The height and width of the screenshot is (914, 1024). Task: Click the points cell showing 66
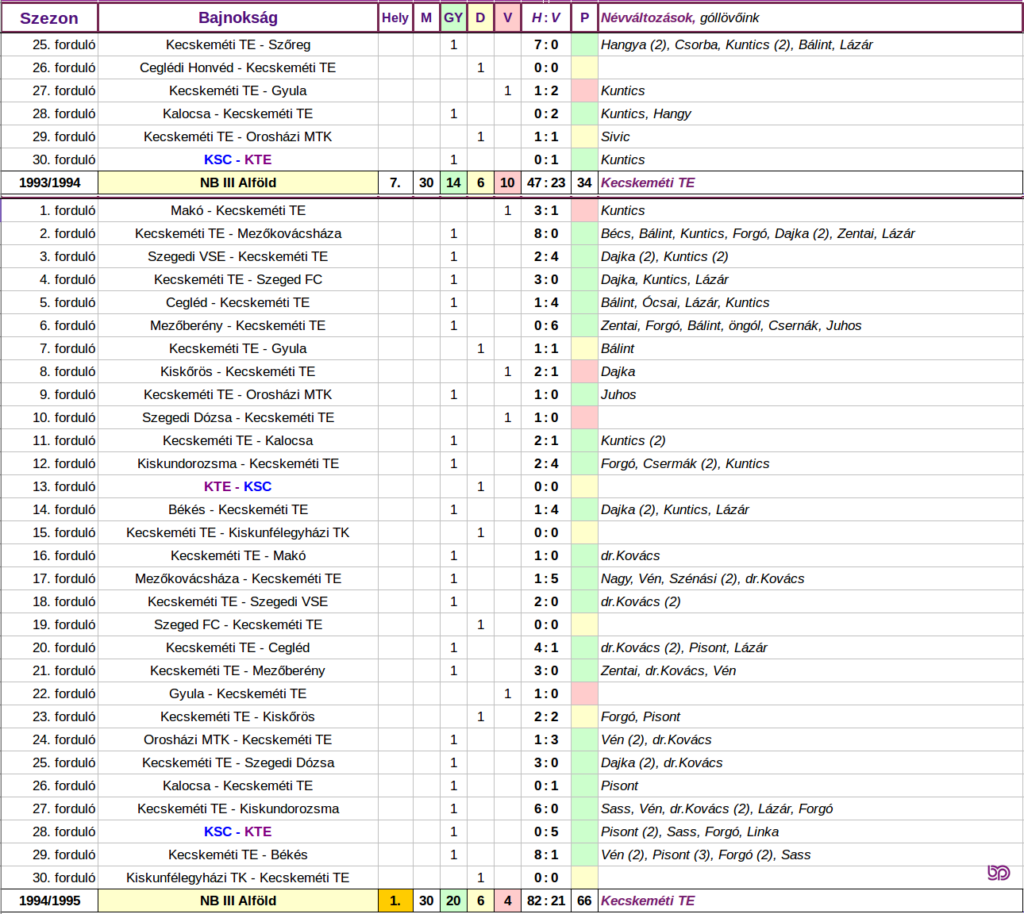click(584, 901)
